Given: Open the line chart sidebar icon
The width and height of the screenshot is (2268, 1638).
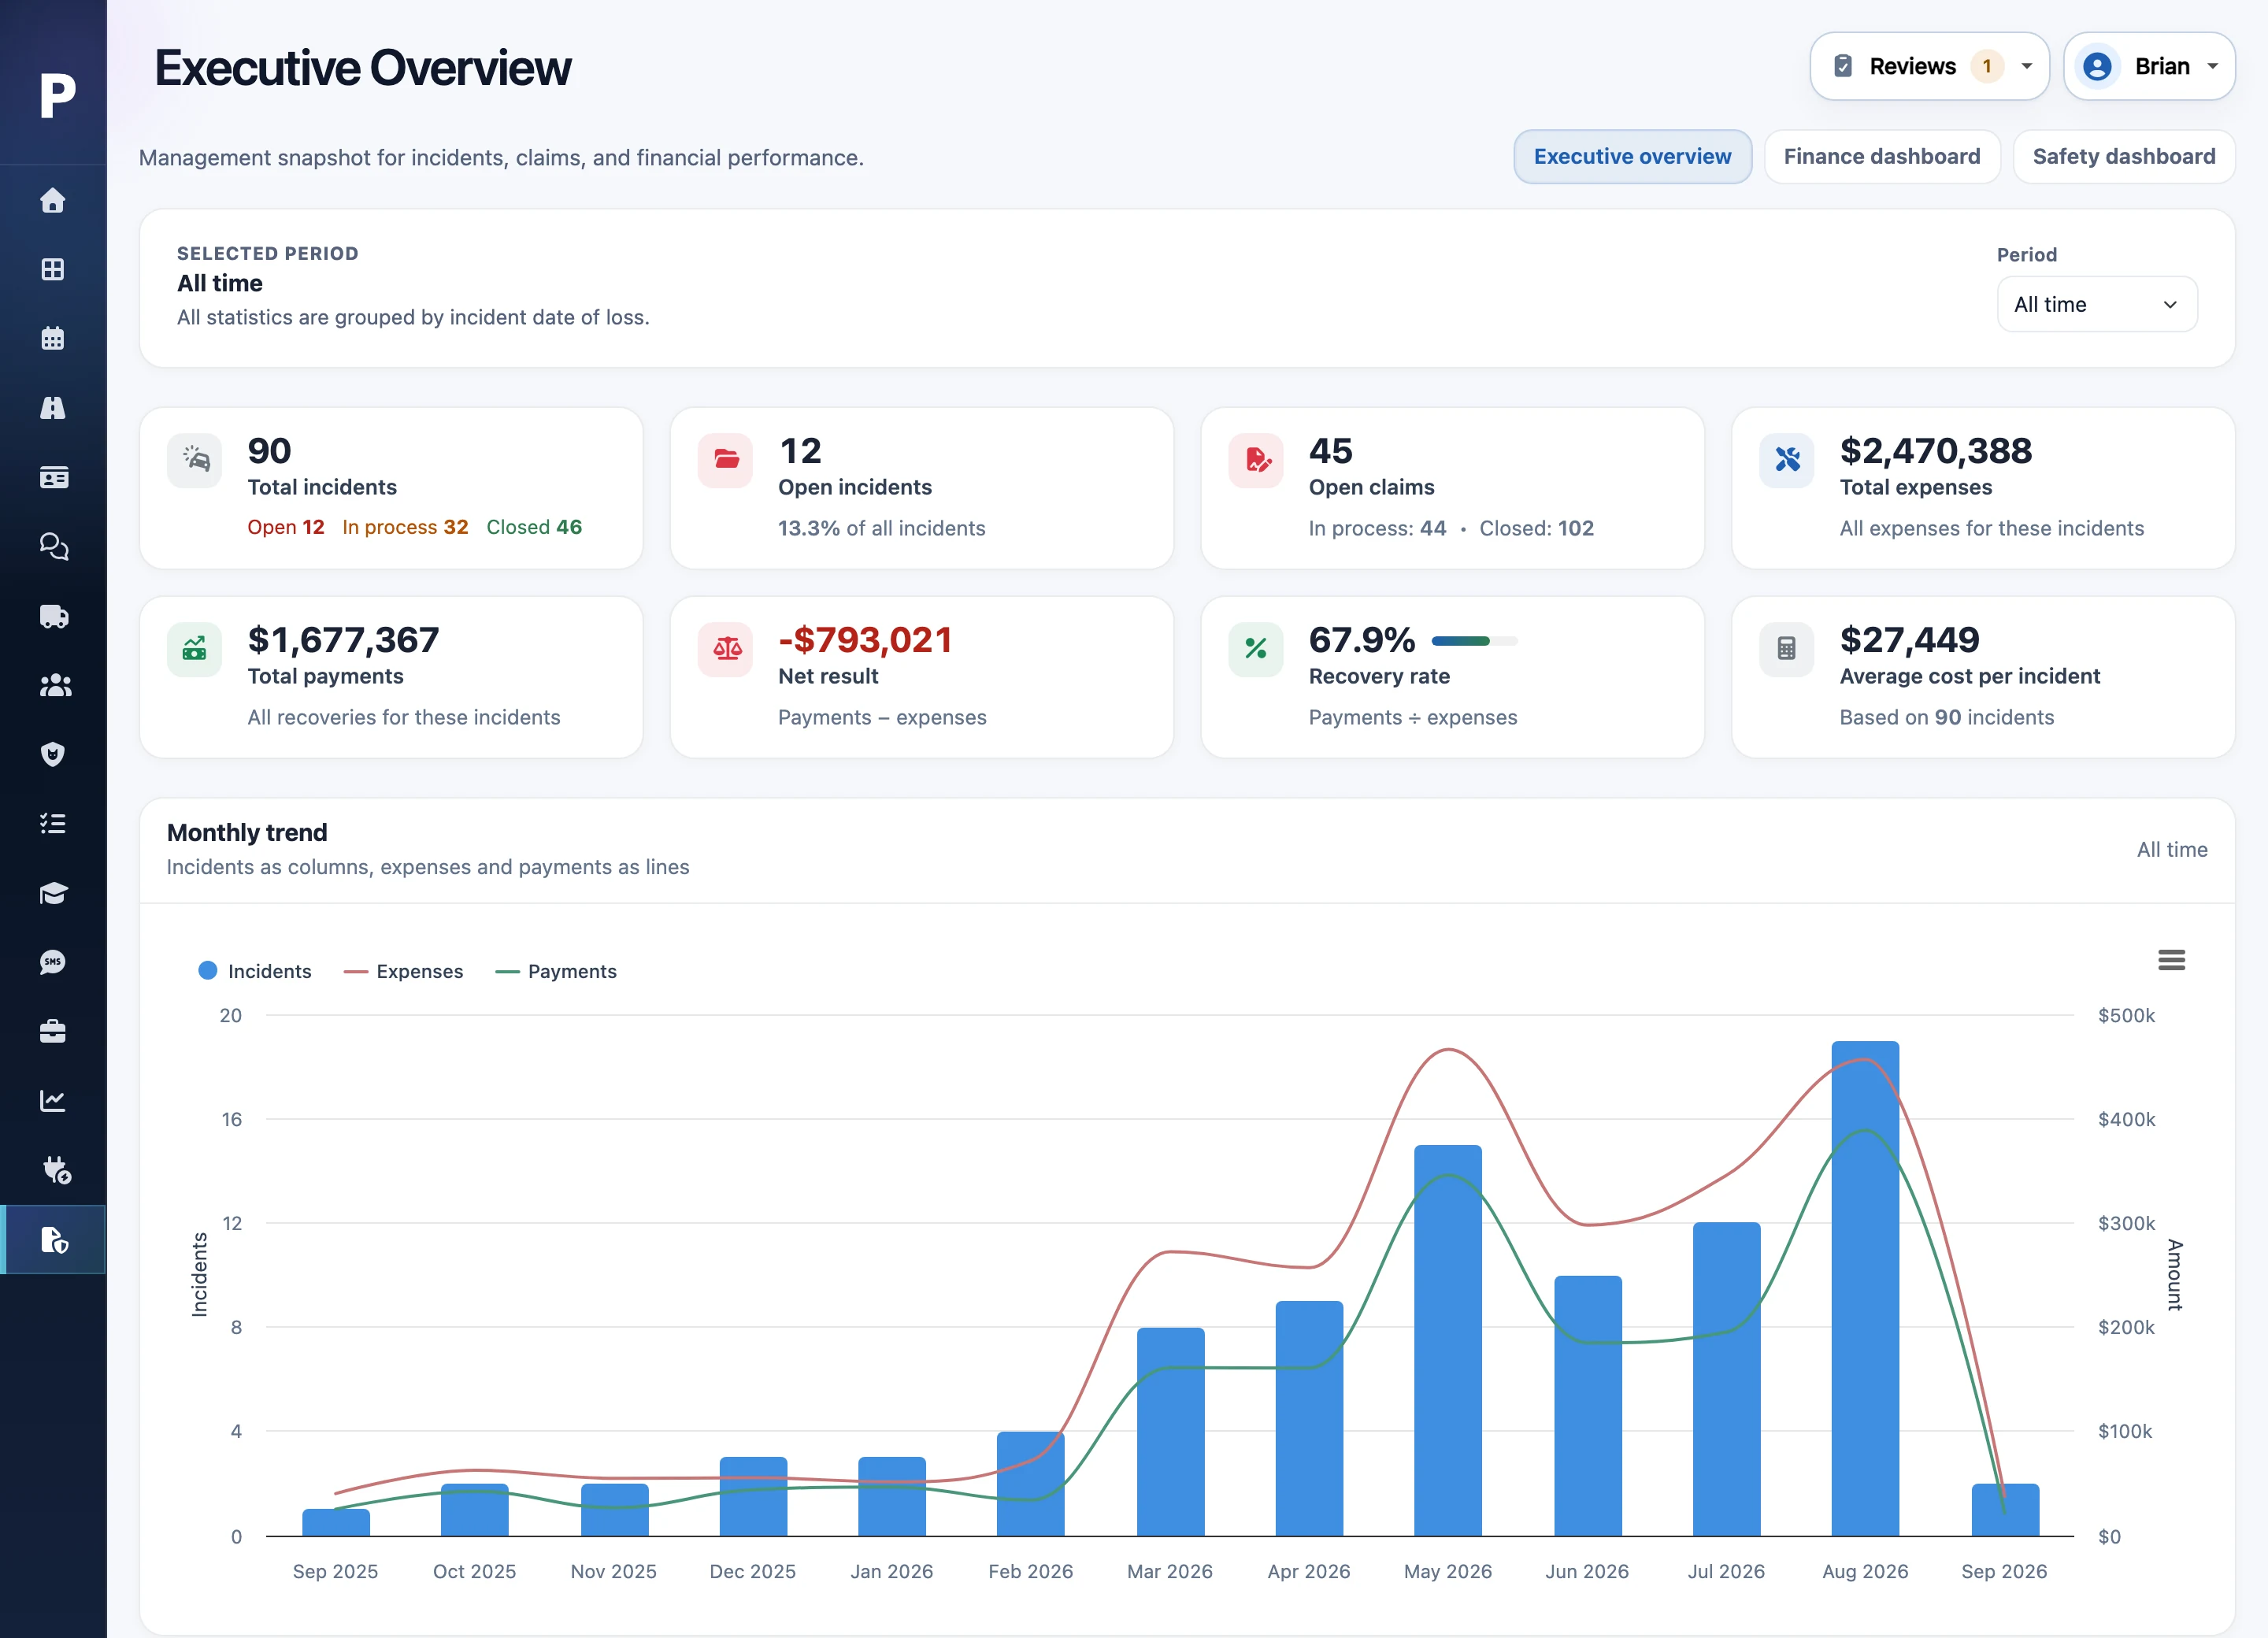Looking at the screenshot, I should point(53,1100).
